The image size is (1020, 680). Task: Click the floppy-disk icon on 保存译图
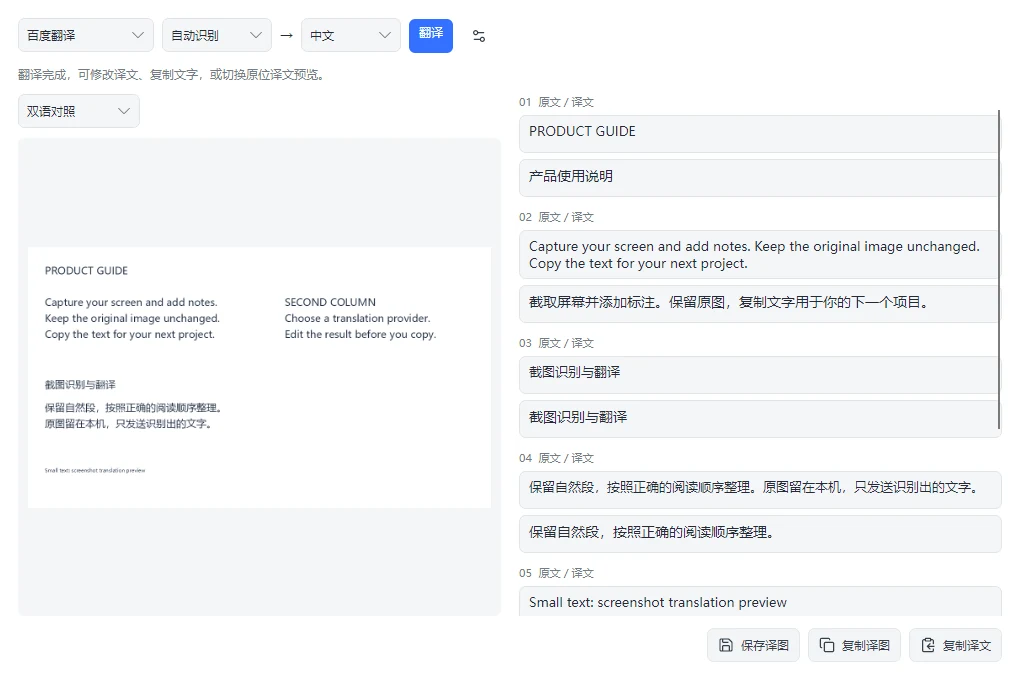pyautogui.click(x=725, y=645)
